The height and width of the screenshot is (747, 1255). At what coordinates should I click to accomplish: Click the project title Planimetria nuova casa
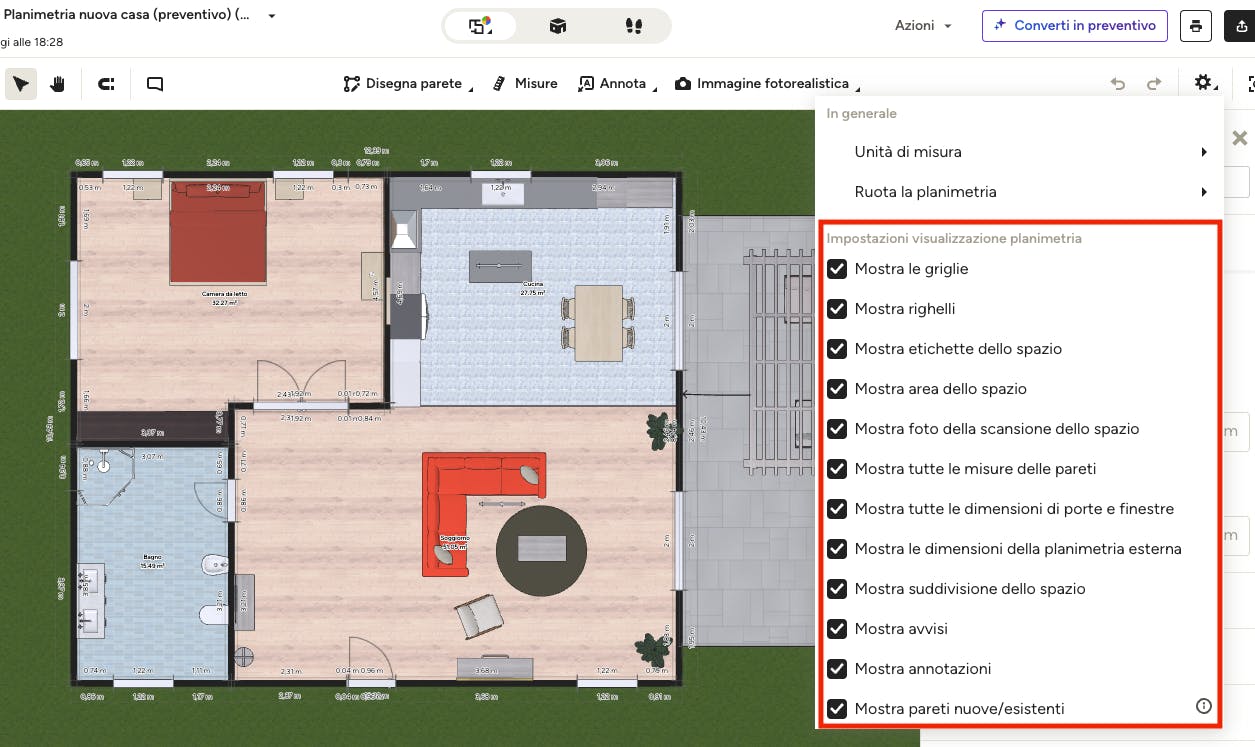pos(127,17)
